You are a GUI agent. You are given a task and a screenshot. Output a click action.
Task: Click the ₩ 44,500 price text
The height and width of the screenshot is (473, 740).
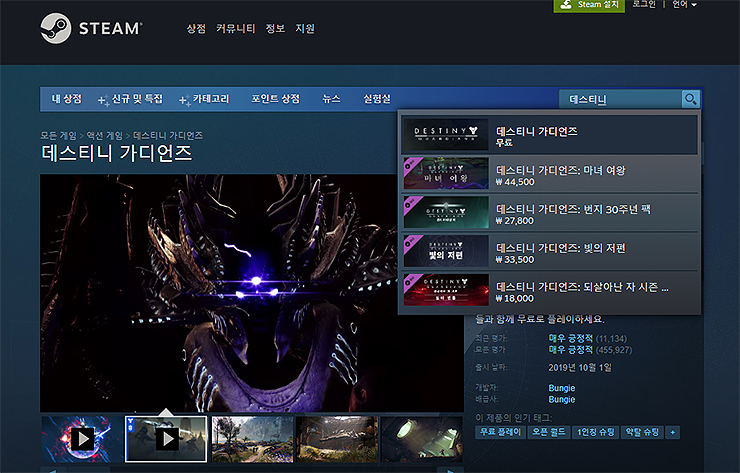tap(515, 182)
